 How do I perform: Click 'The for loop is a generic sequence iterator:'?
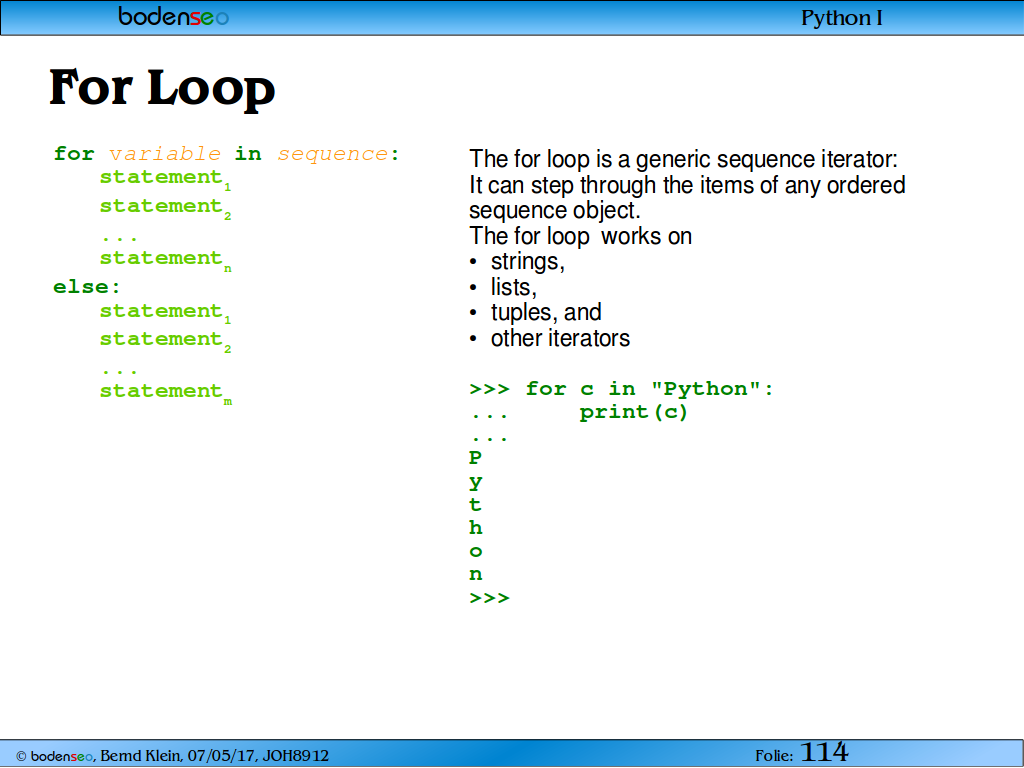684,159
